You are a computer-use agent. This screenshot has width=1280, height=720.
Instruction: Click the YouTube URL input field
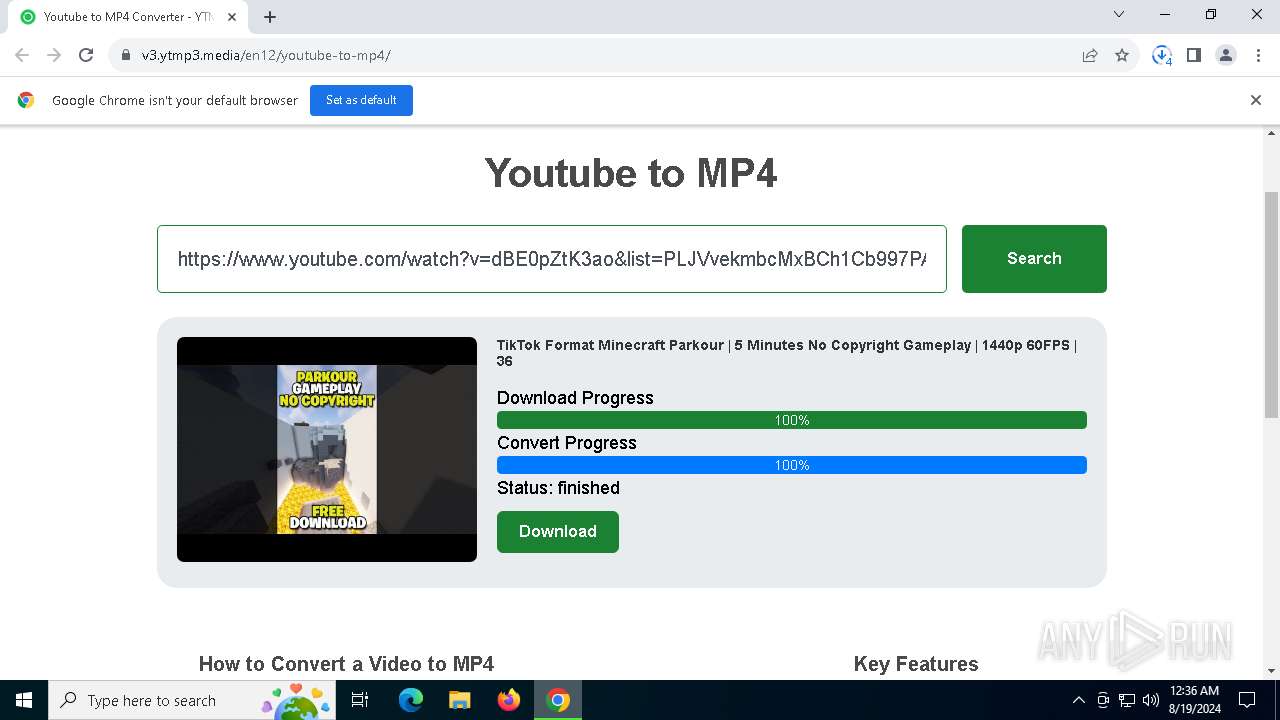pos(552,259)
